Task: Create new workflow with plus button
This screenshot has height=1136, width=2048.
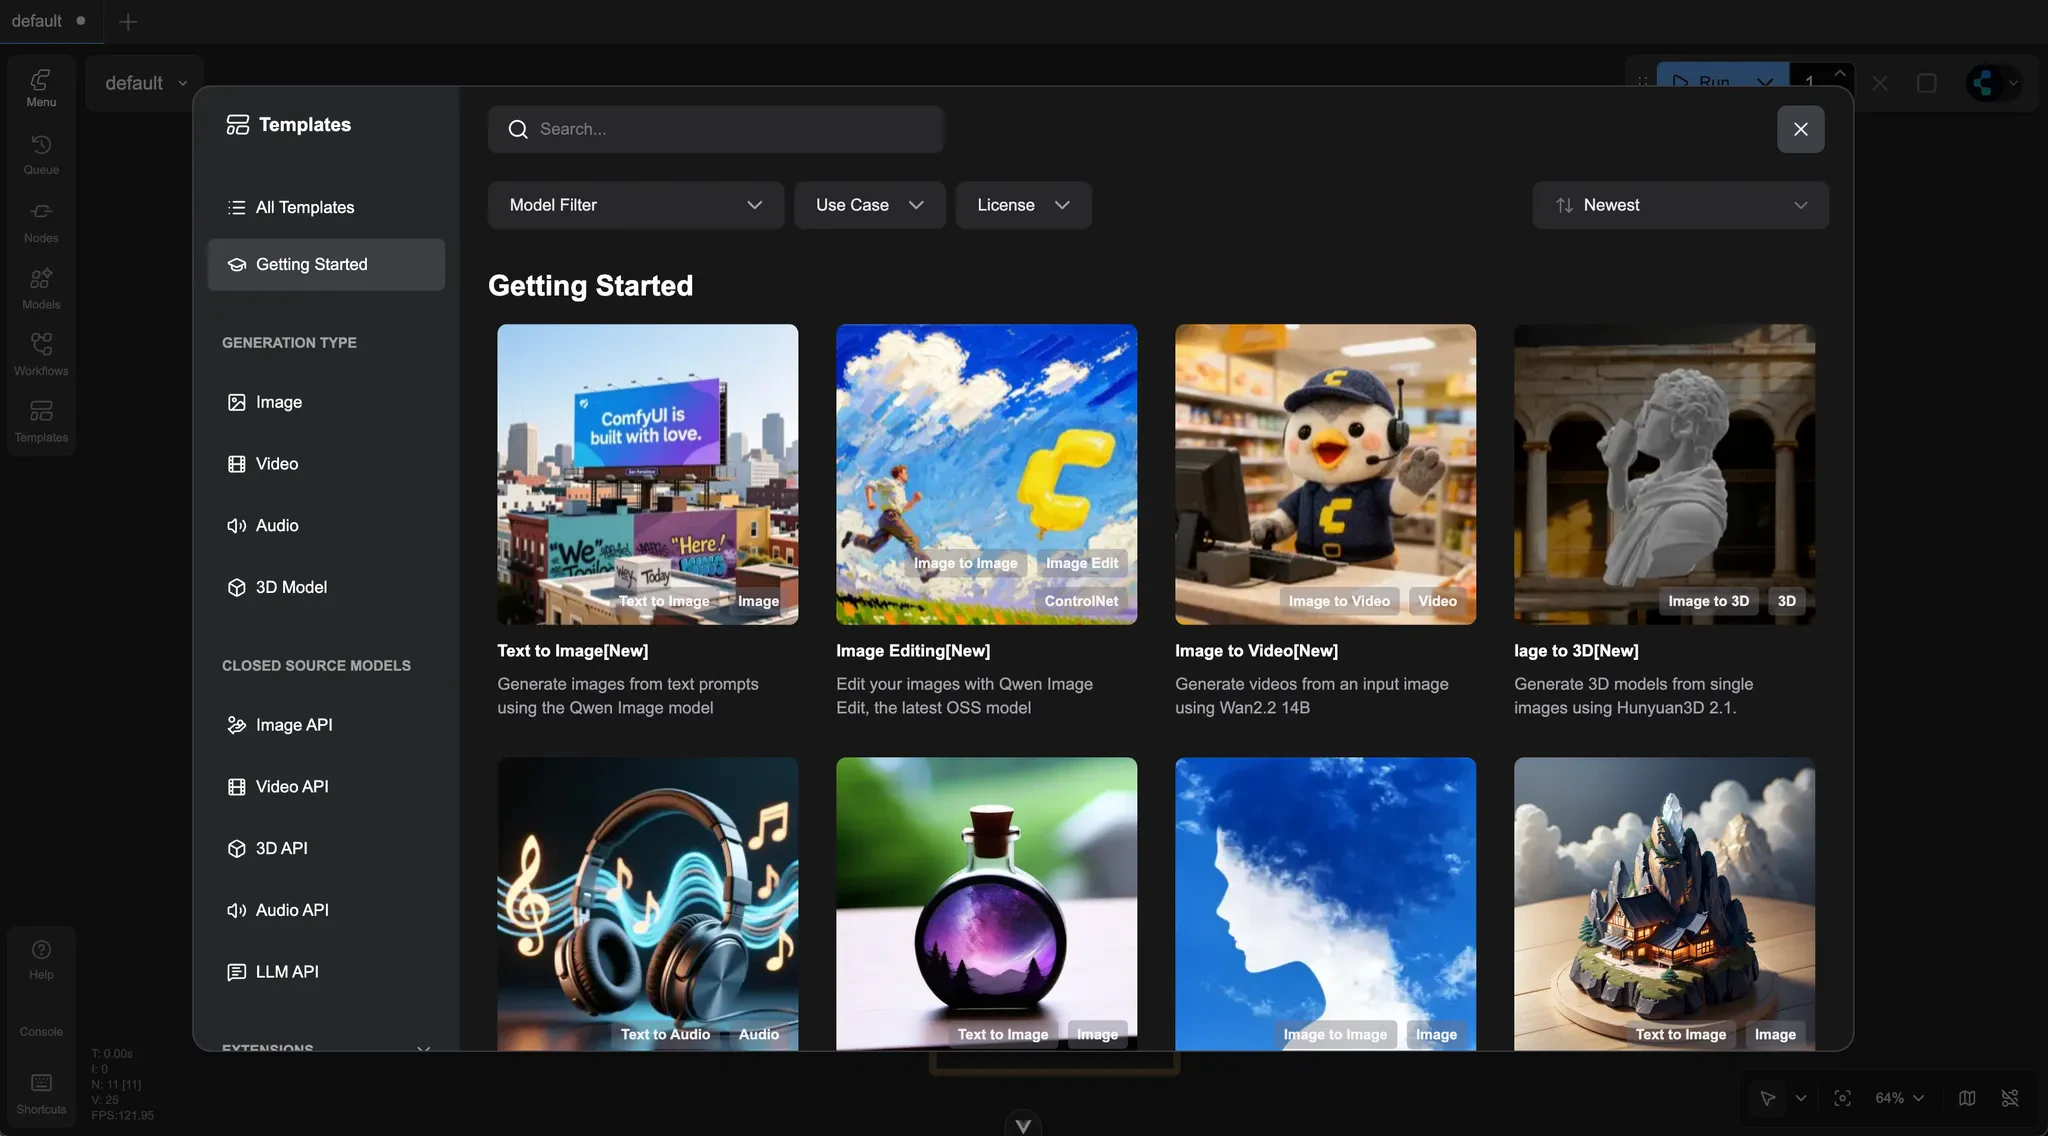Action: 128,21
